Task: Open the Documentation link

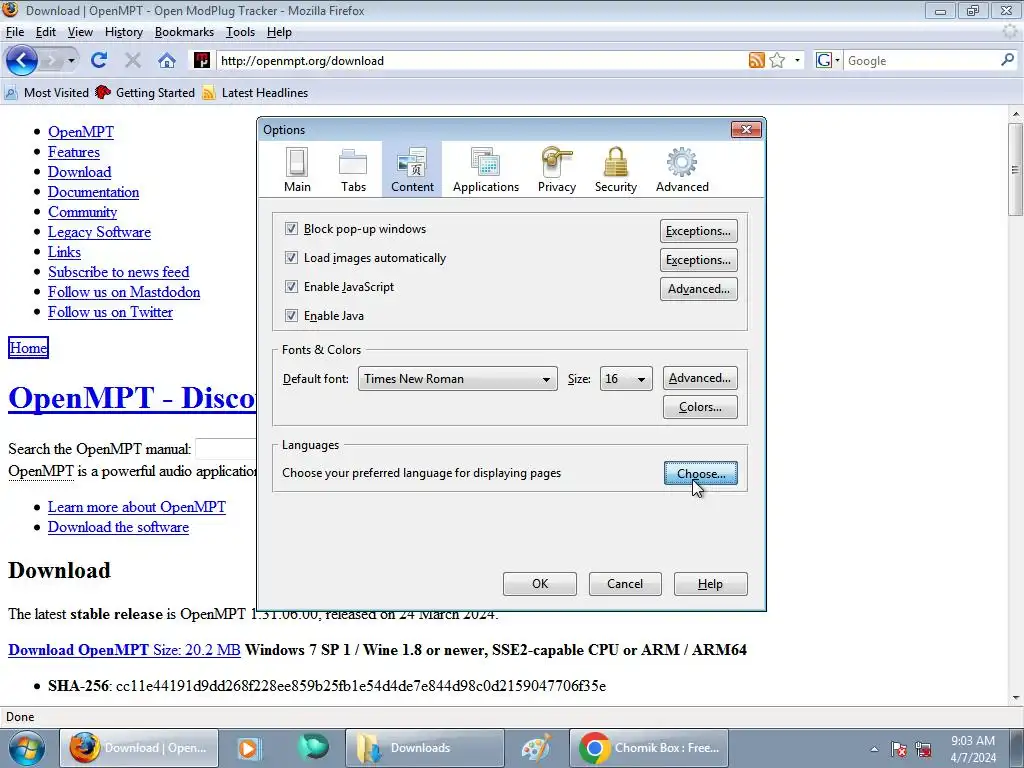Action: 93,192
